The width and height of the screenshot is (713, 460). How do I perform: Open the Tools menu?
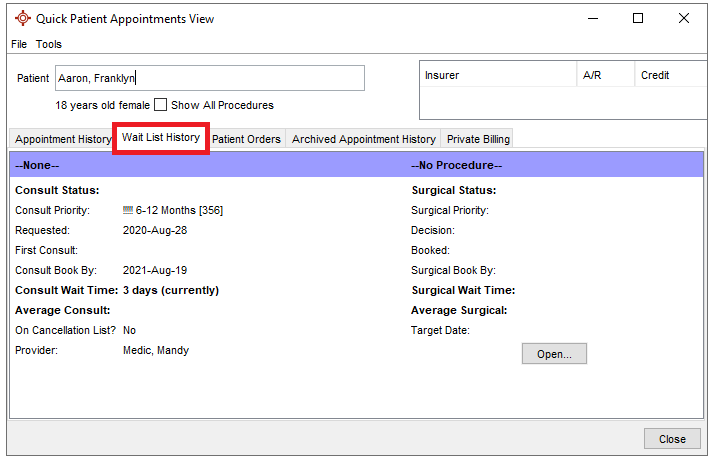(x=49, y=44)
